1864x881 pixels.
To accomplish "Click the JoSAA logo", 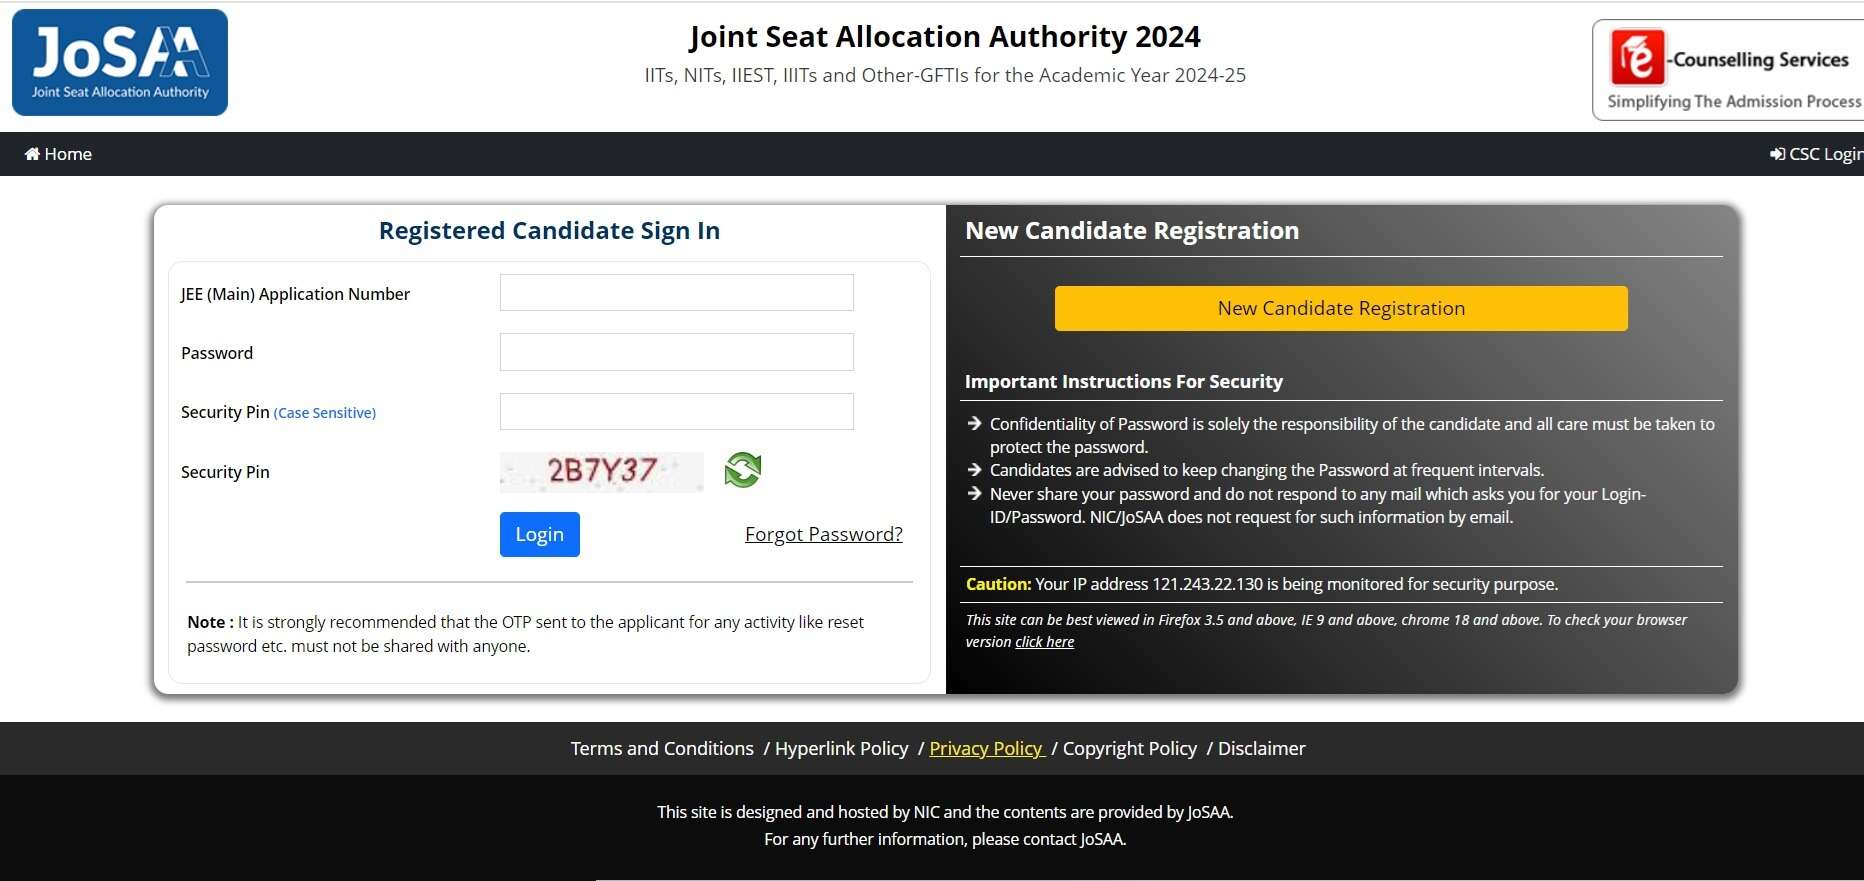I will click(119, 62).
